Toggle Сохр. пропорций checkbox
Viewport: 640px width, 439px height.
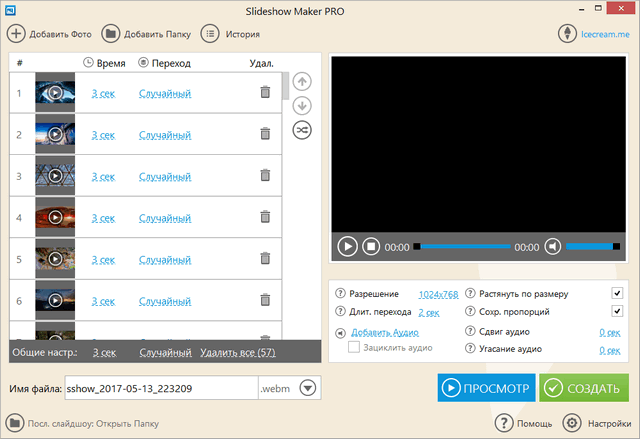[x=617, y=312]
